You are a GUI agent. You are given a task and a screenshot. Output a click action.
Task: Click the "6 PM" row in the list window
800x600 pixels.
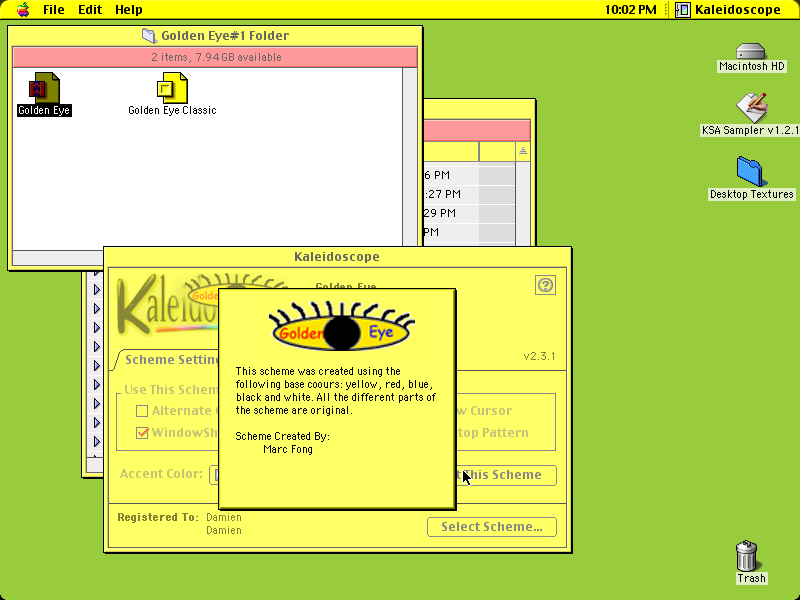click(468, 175)
